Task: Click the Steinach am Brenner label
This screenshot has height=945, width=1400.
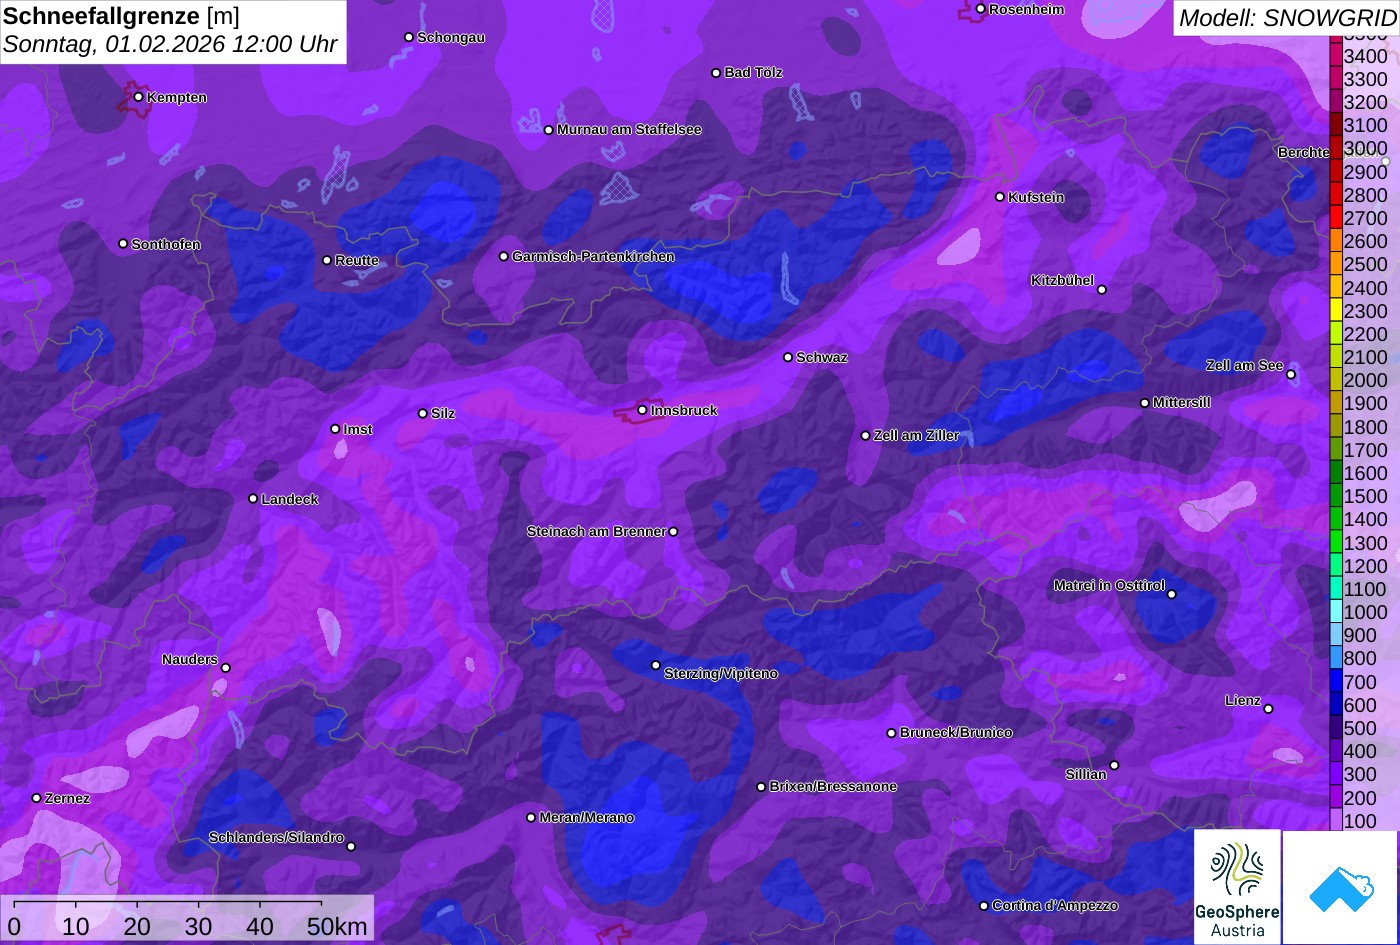Action: pos(596,532)
